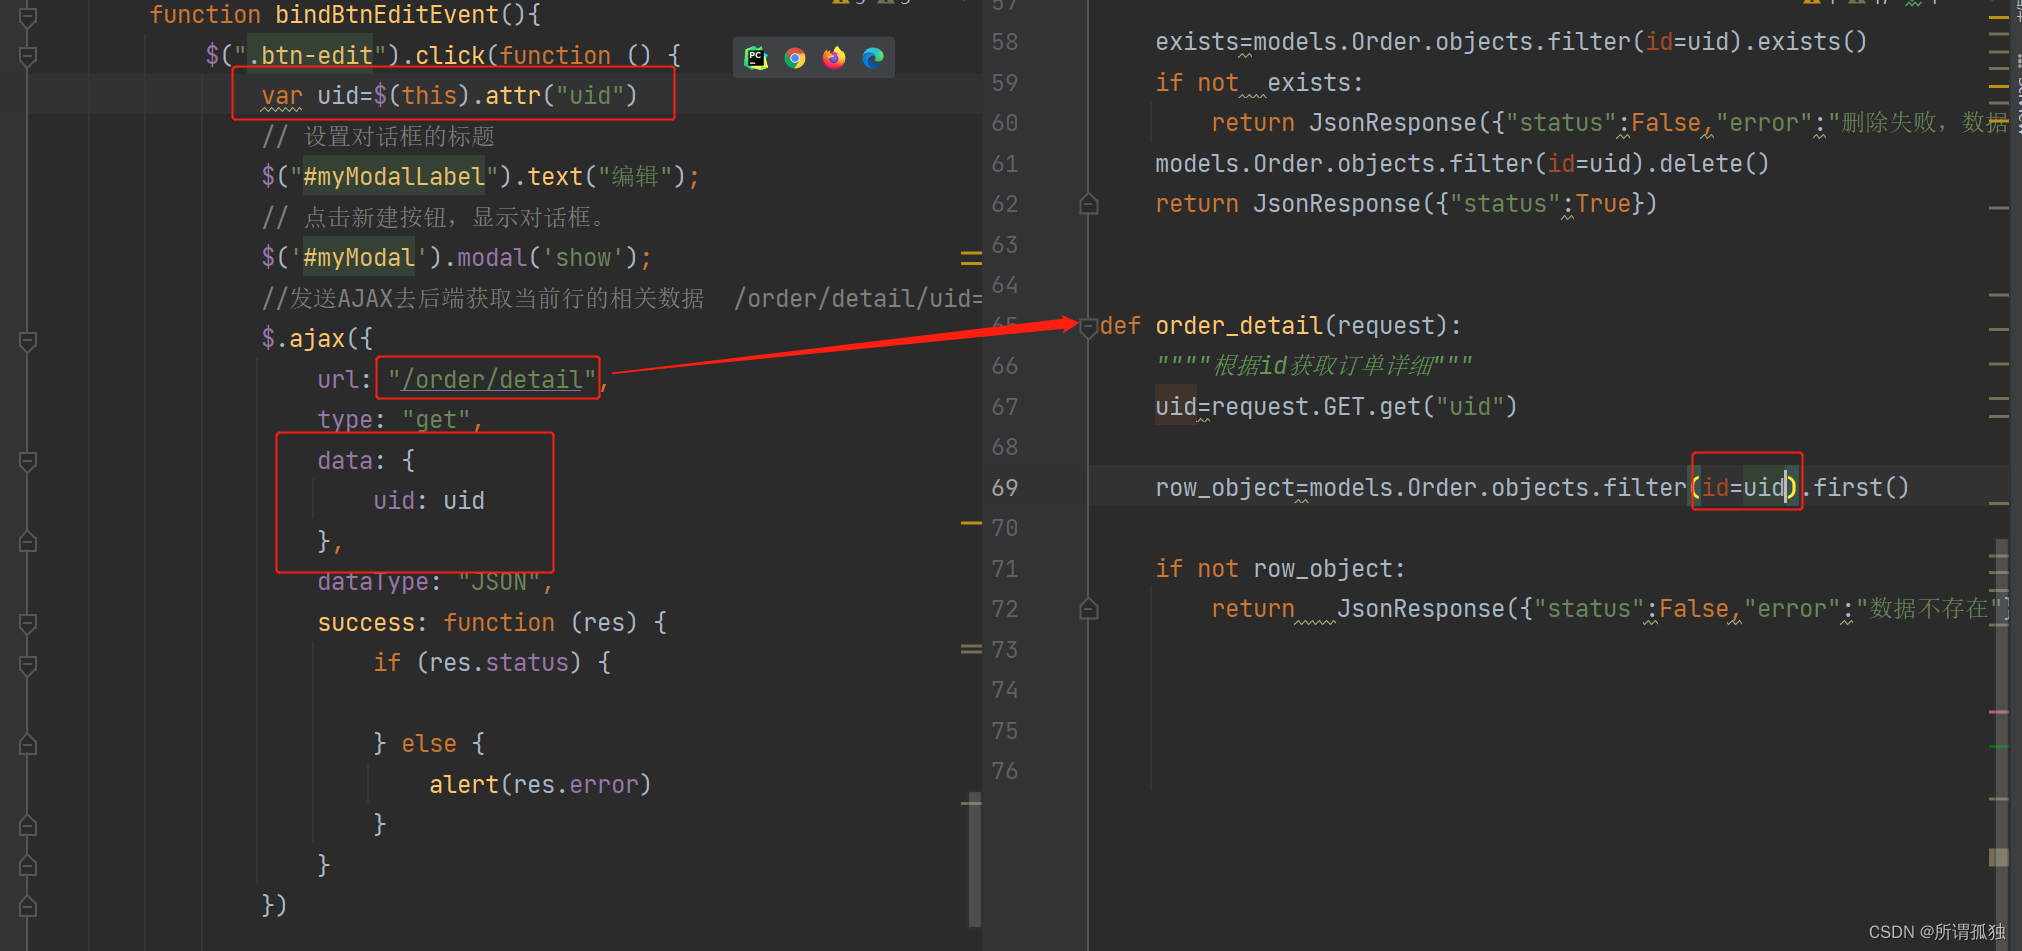Click the docstring 根据id获取订单详细

pyautogui.click(x=1314, y=366)
